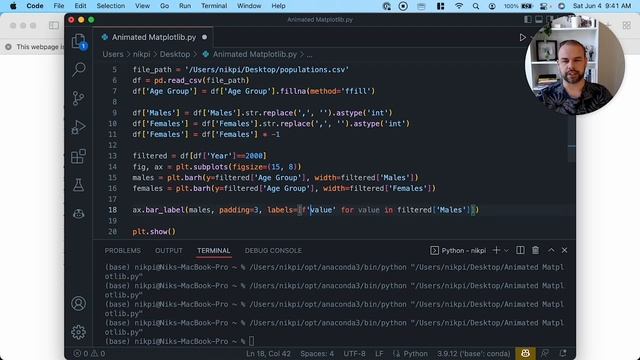Open the Run menu
Viewport: 640px width, 360px height.
(x=185, y=6)
